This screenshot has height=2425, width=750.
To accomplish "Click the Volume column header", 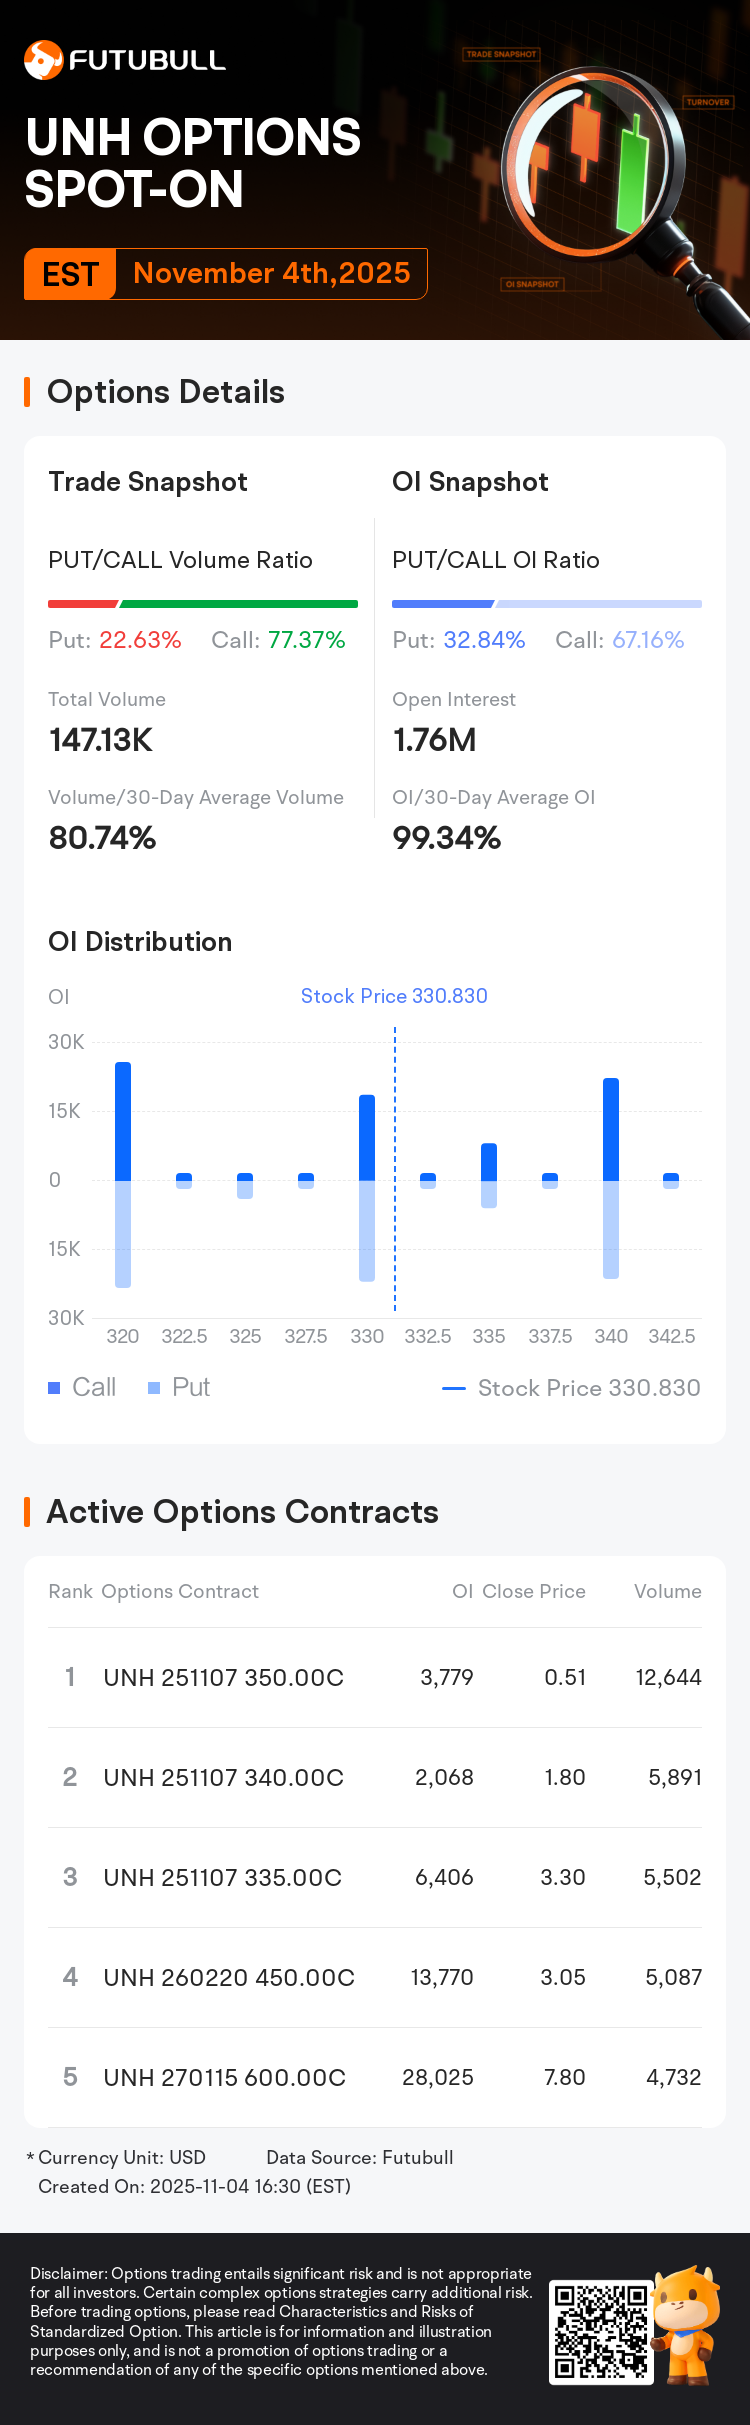I will [667, 1591].
